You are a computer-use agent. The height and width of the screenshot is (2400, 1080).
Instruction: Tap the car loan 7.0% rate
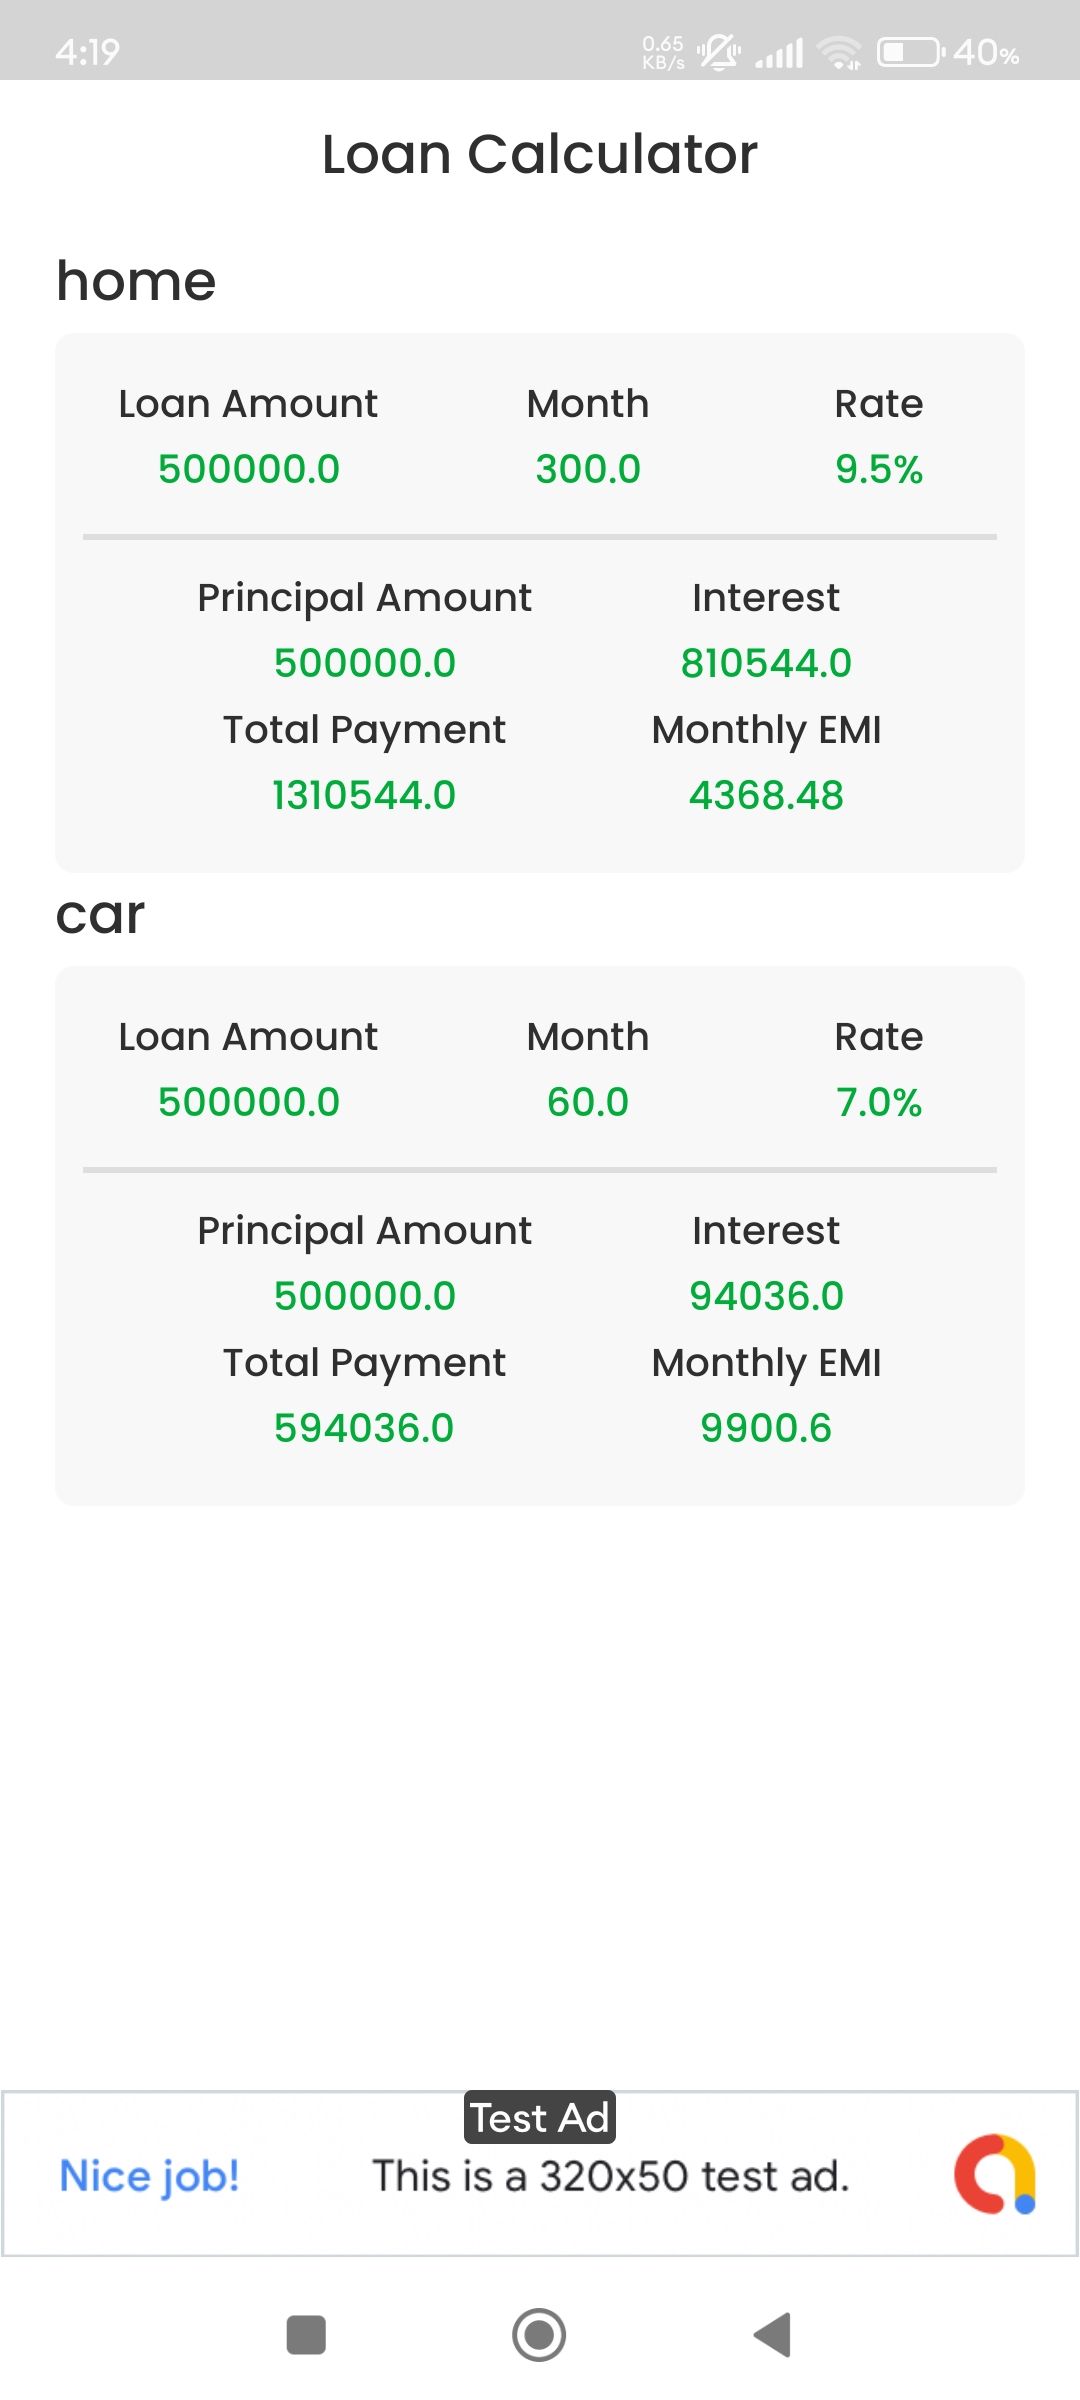click(x=878, y=1102)
